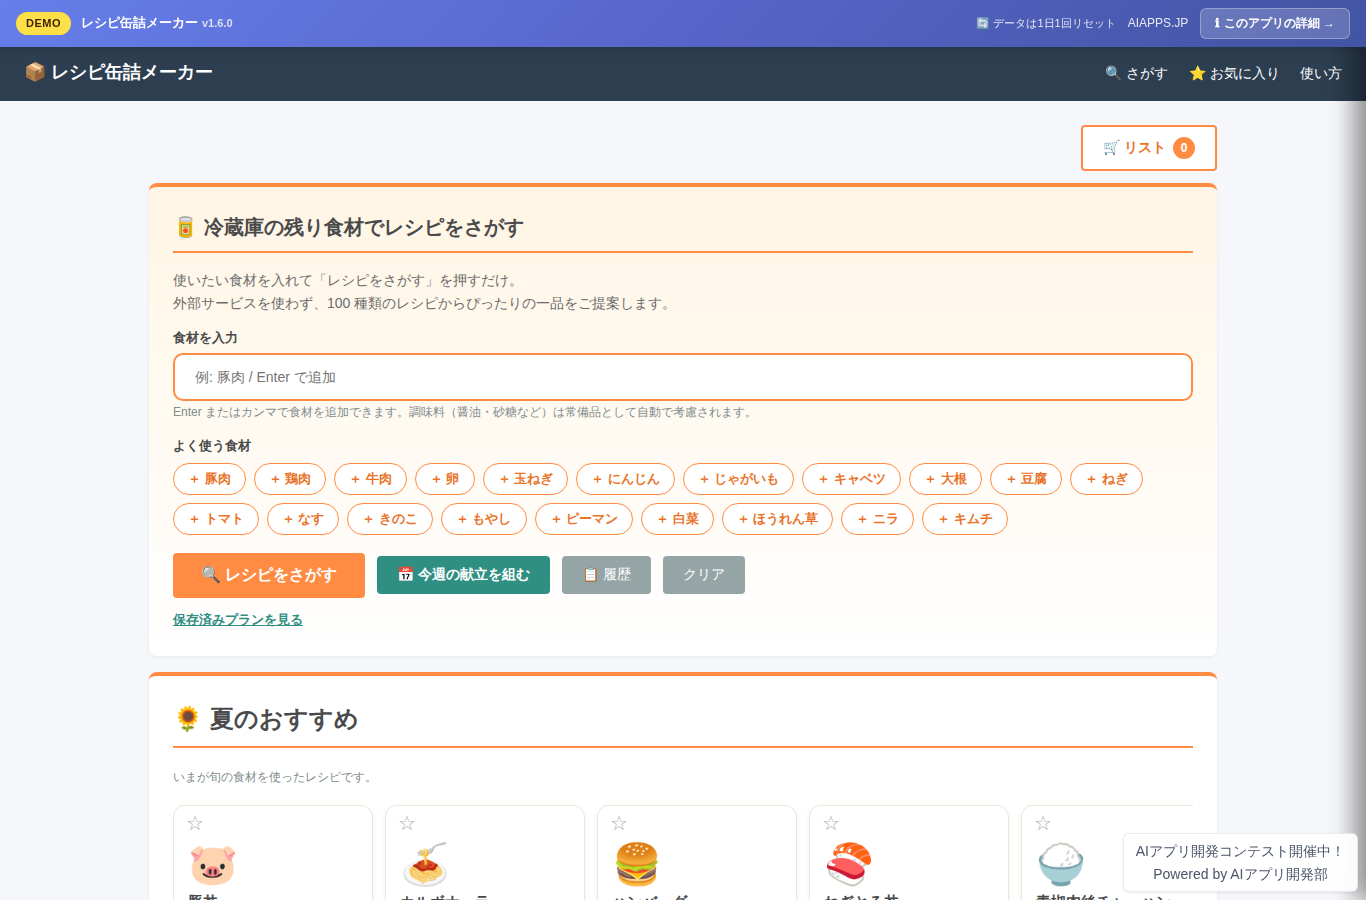The width and height of the screenshot is (1366, 900).
Task: Add 大根 ingredient chip
Action: (945, 479)
